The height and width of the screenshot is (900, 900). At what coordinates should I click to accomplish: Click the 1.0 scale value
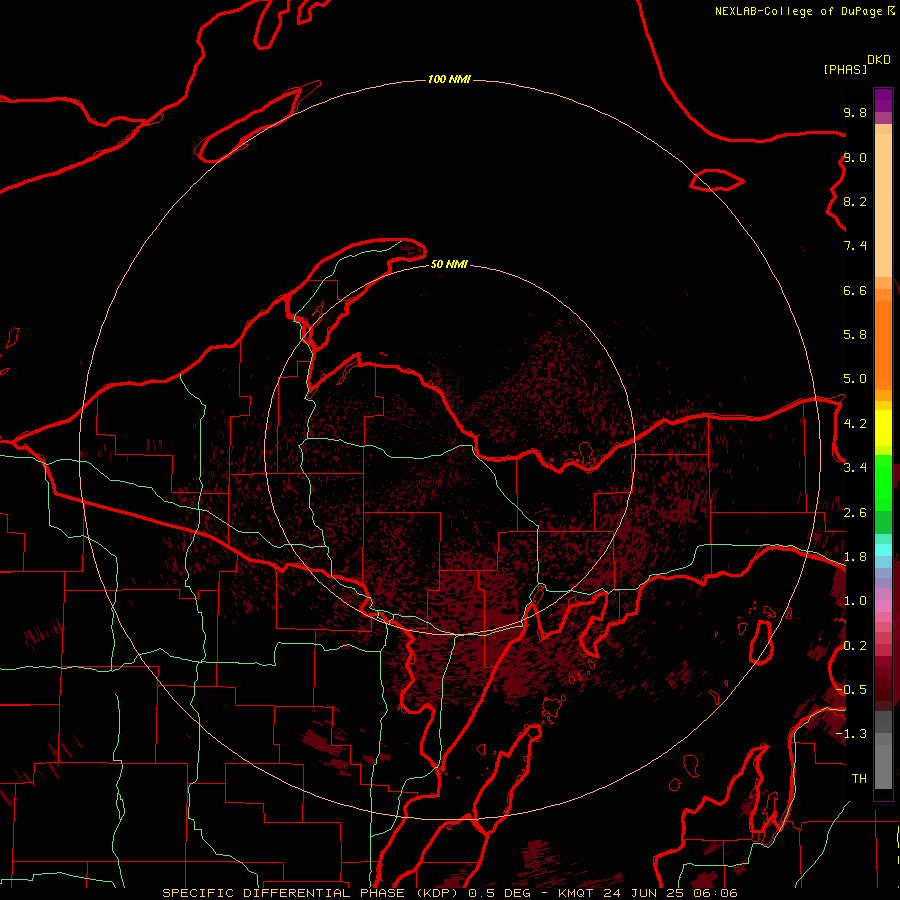pos(855,601)
